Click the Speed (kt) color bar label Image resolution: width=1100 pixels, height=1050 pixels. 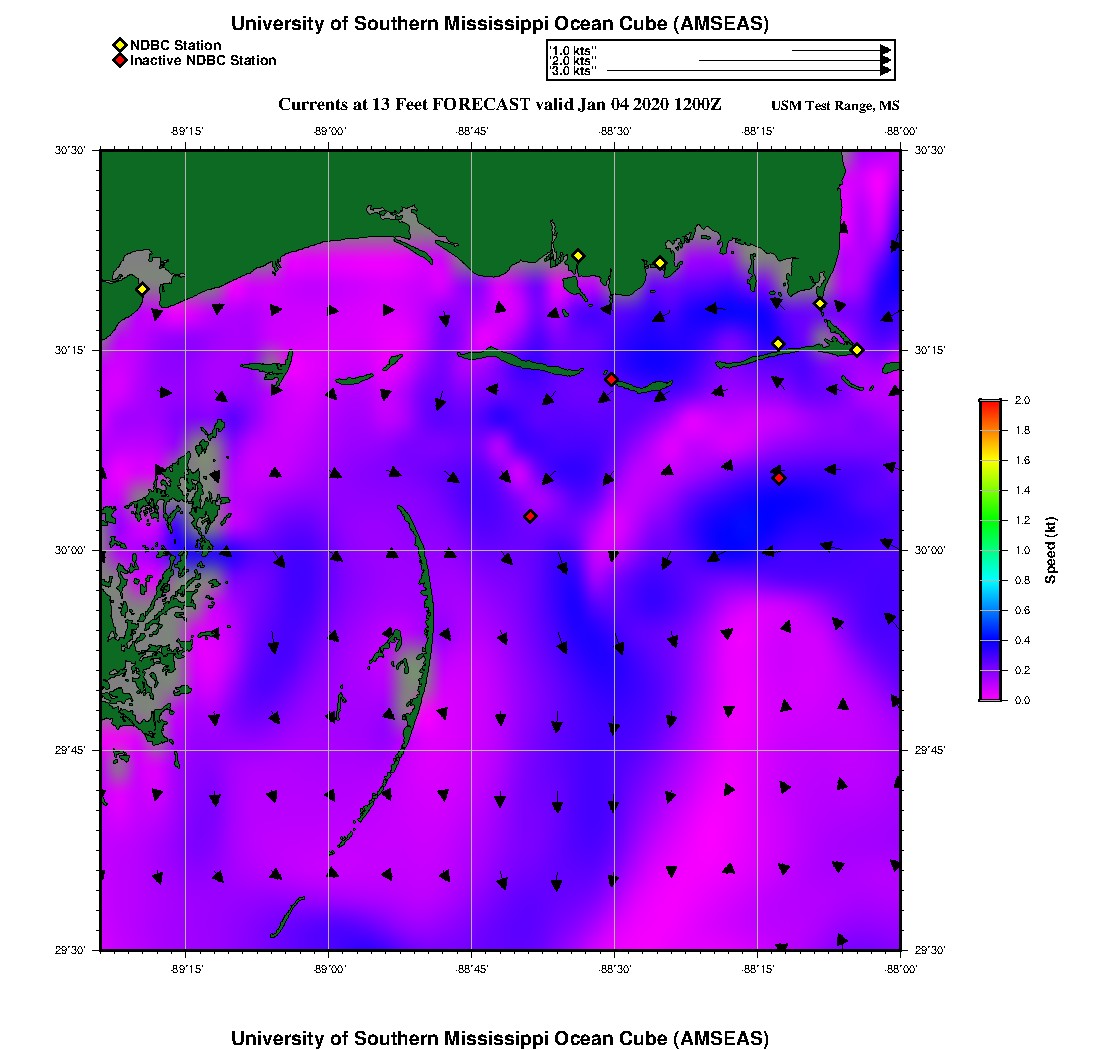1050,550
